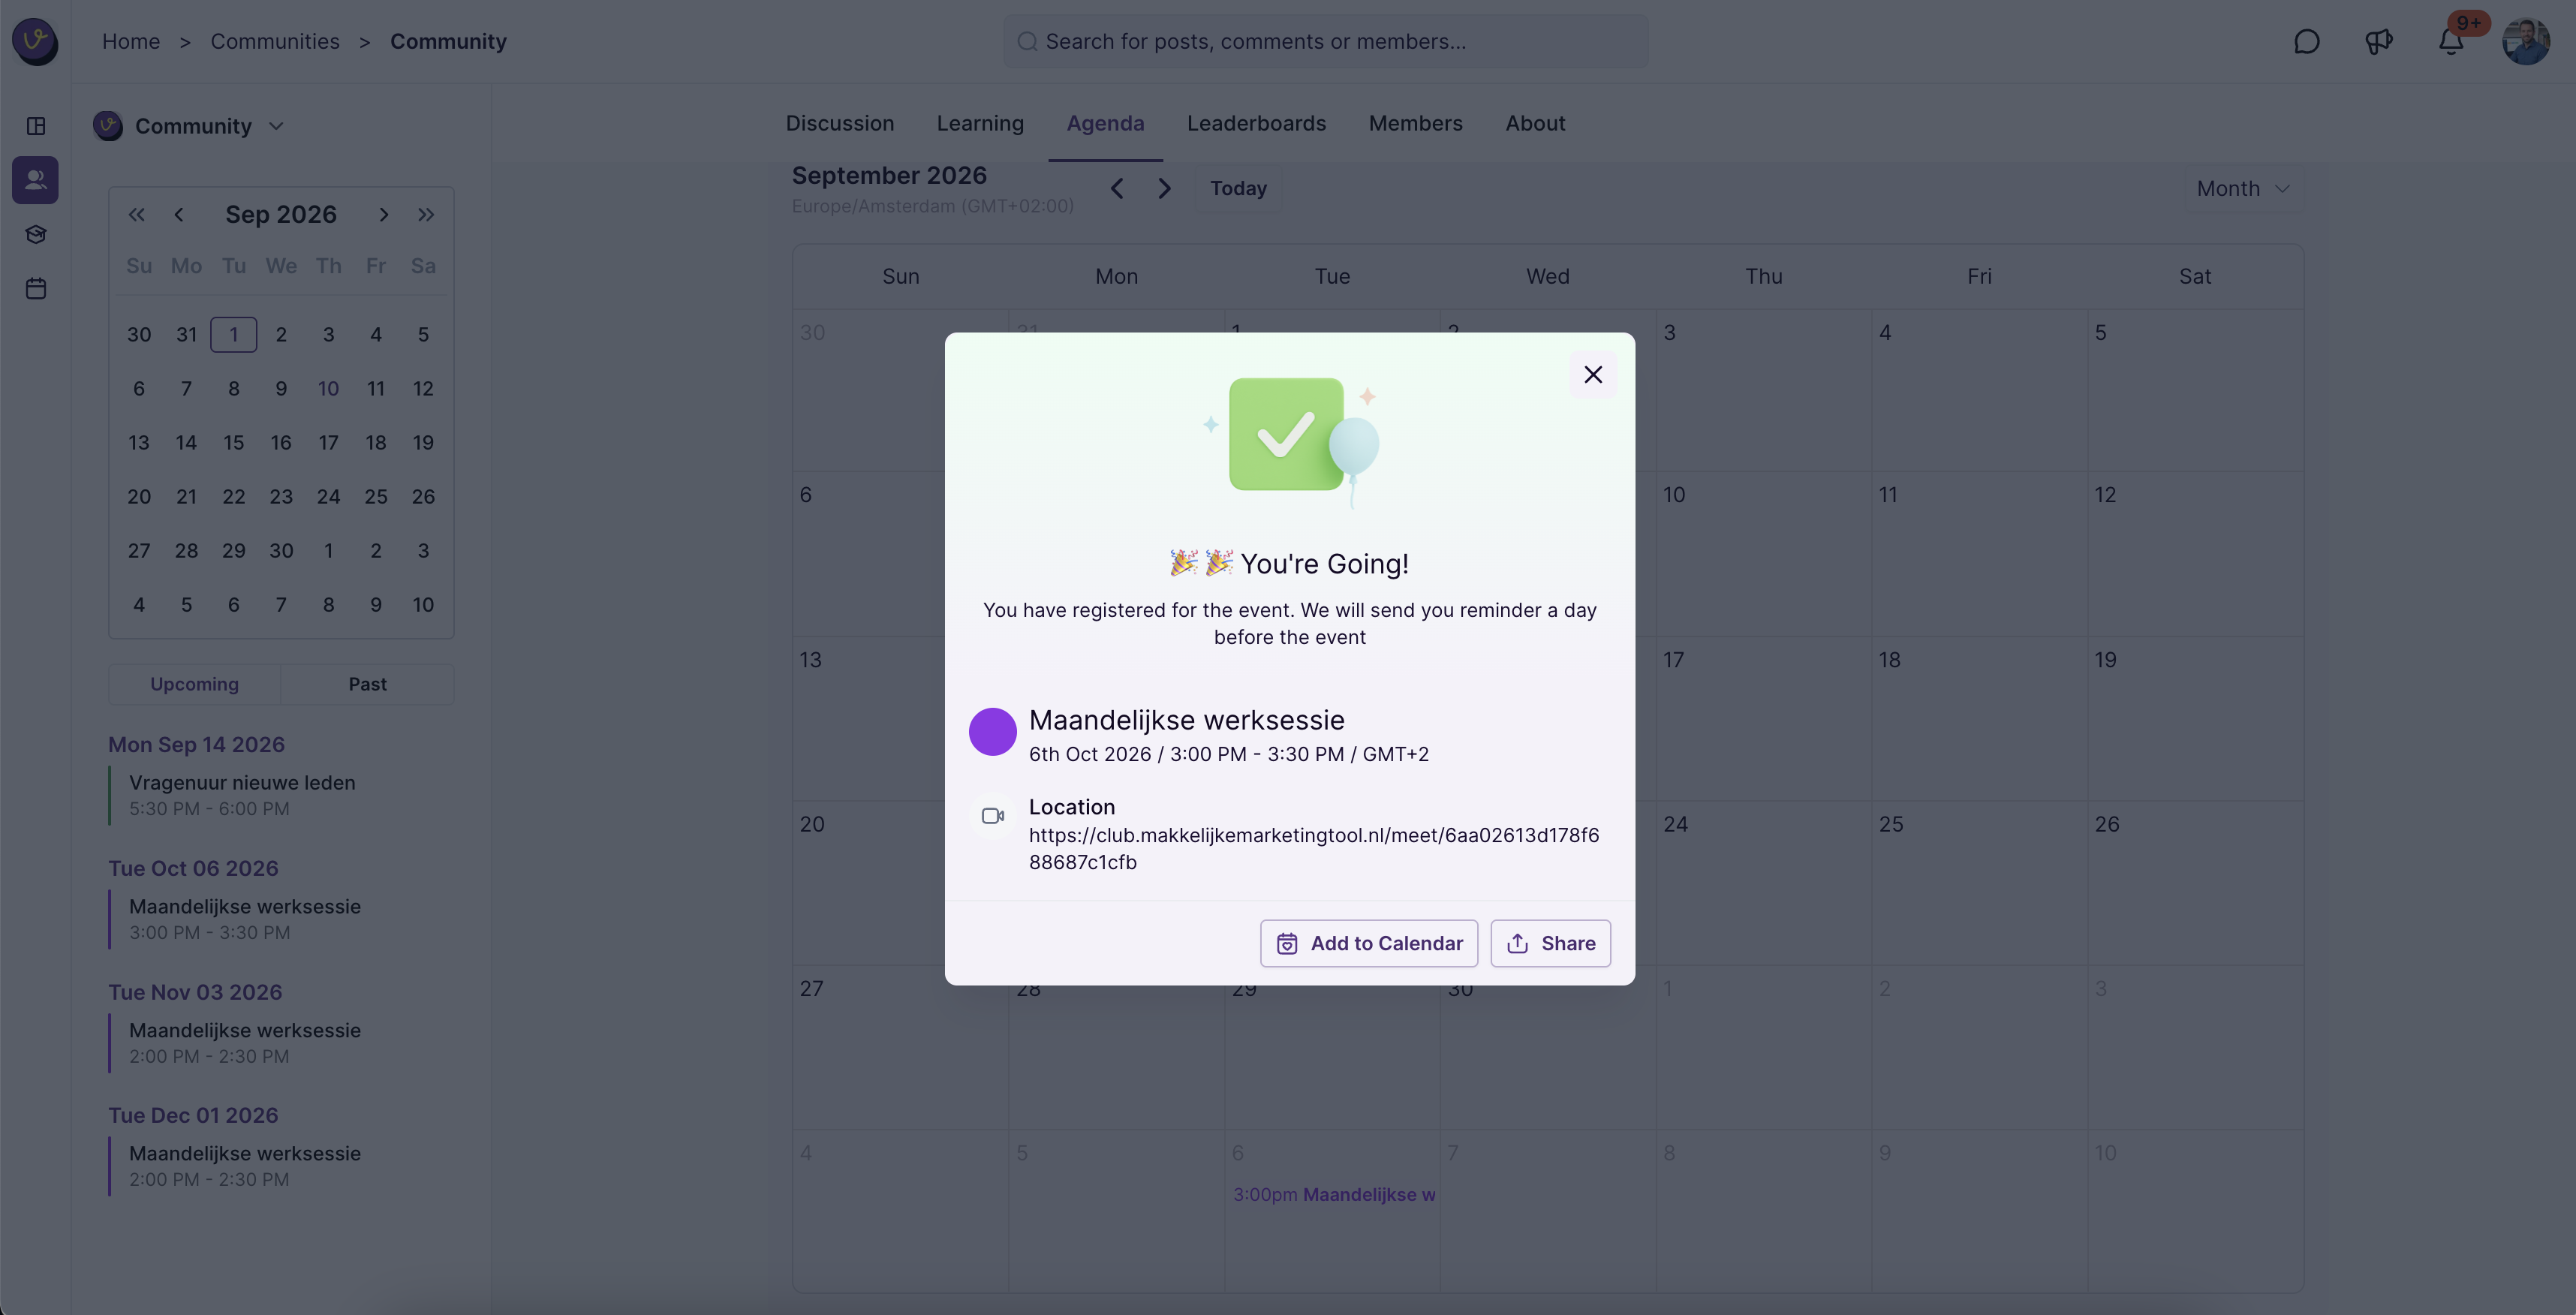
Task: Open the dashboard layout sidebar icon
Action: [36, 126]
